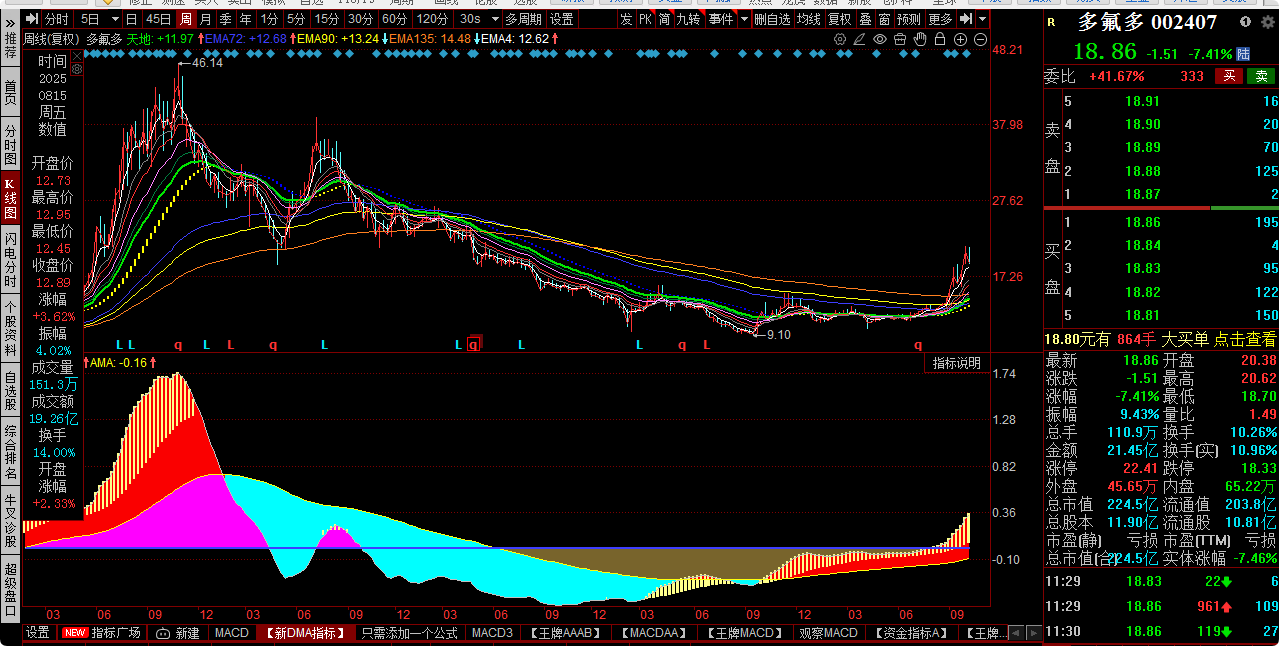Click 删自选 remove from watchlist
The image size is (1279, 646).
coord(772,19)
